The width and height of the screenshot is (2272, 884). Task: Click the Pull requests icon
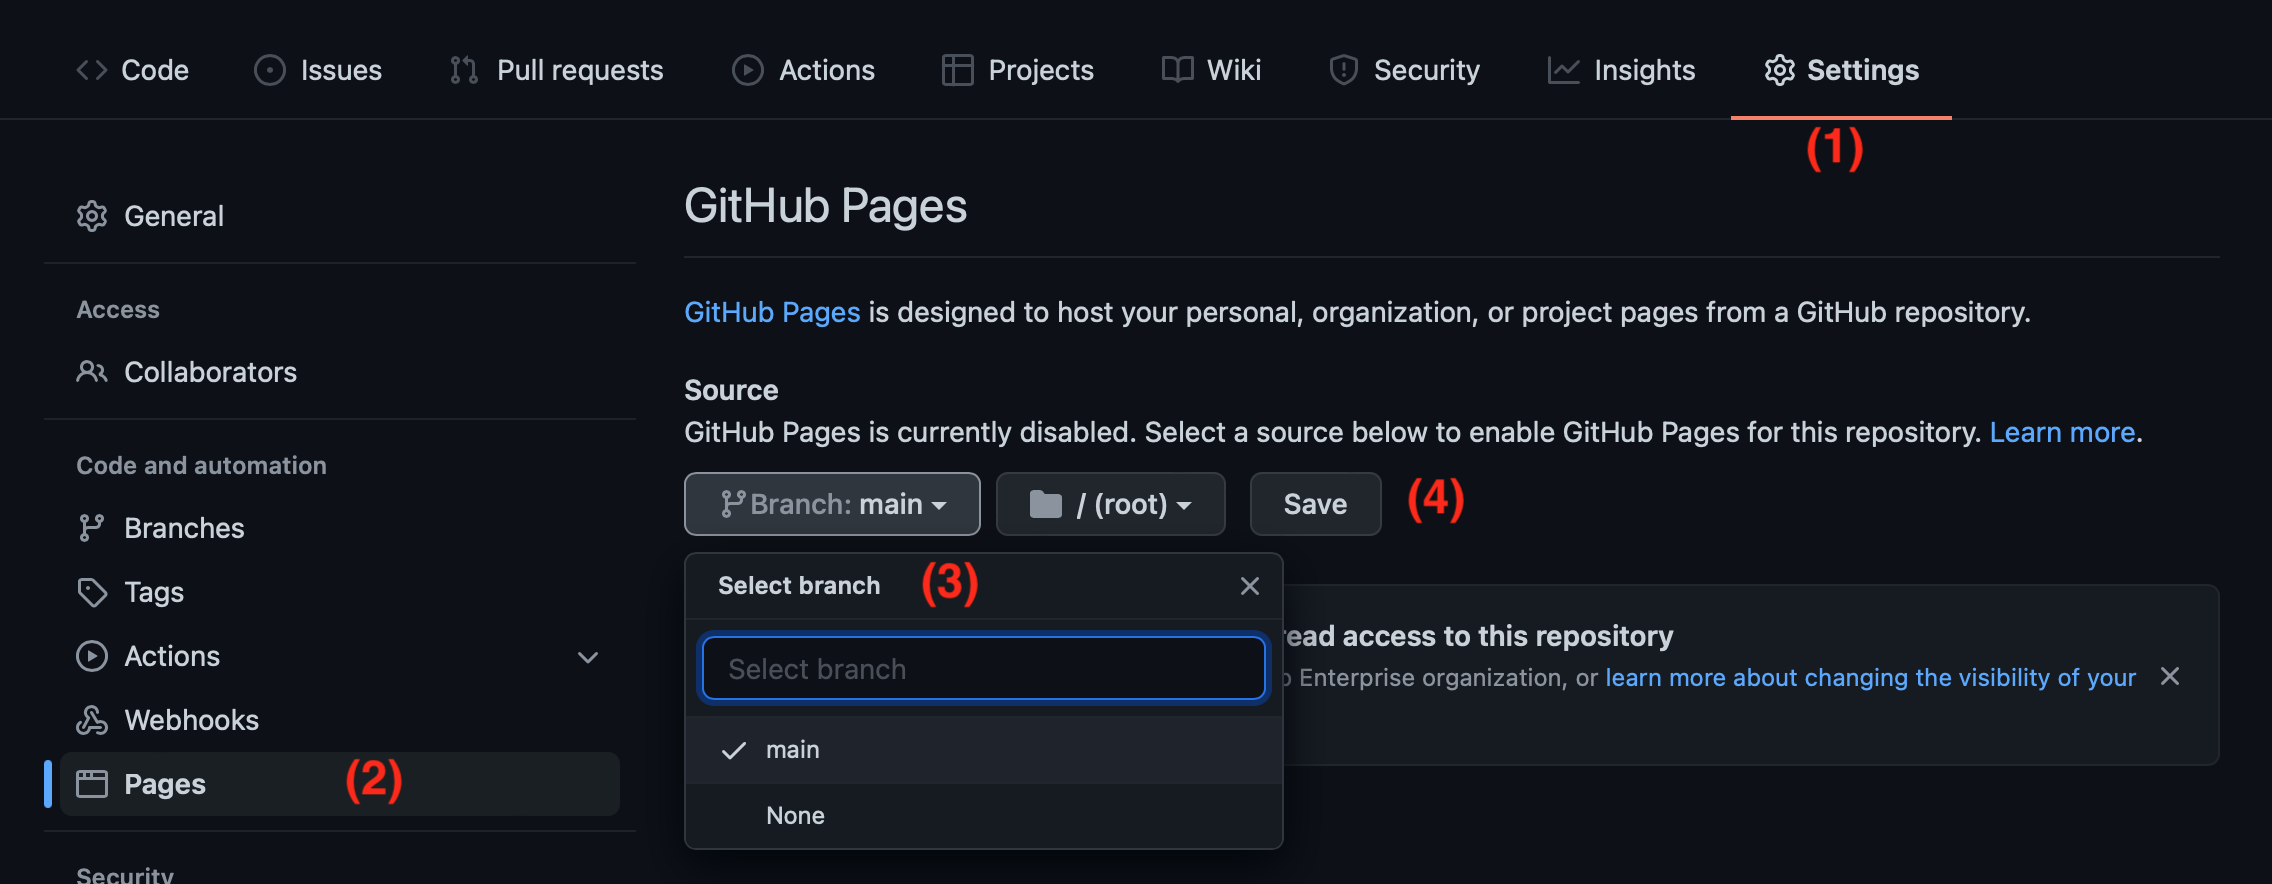464,70
